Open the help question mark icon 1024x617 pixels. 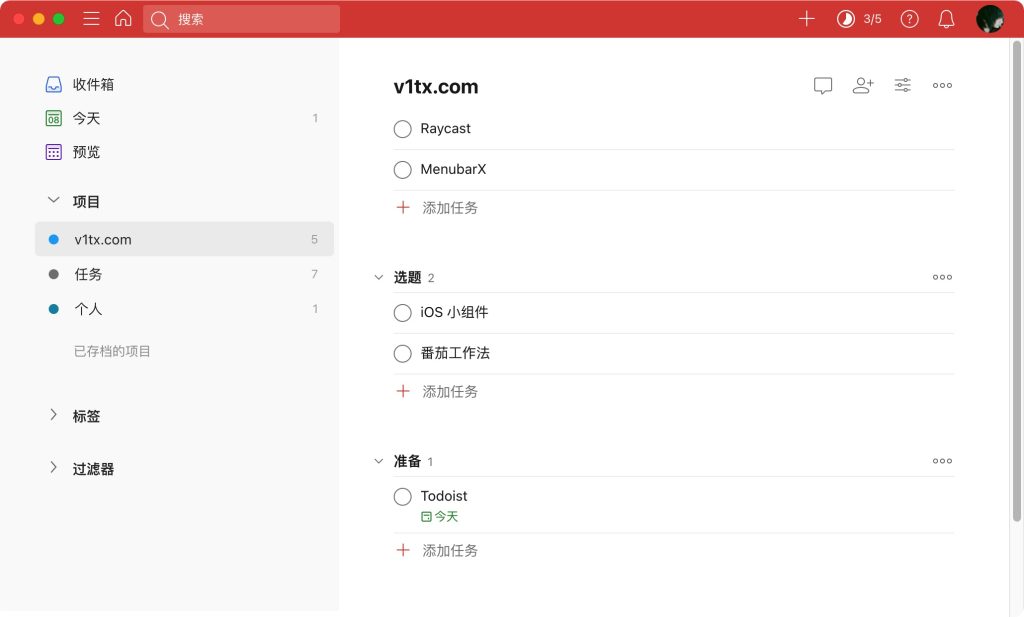pyautogui.click(x=909, y=19)
